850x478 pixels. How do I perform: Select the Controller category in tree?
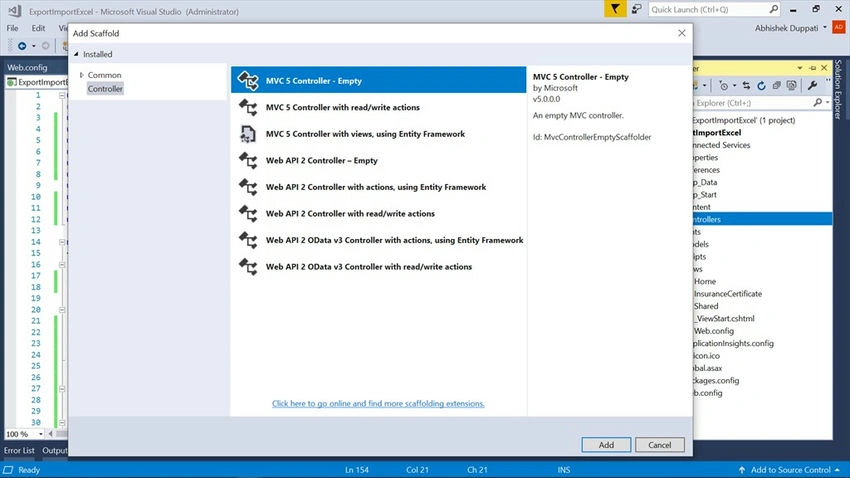105,89
